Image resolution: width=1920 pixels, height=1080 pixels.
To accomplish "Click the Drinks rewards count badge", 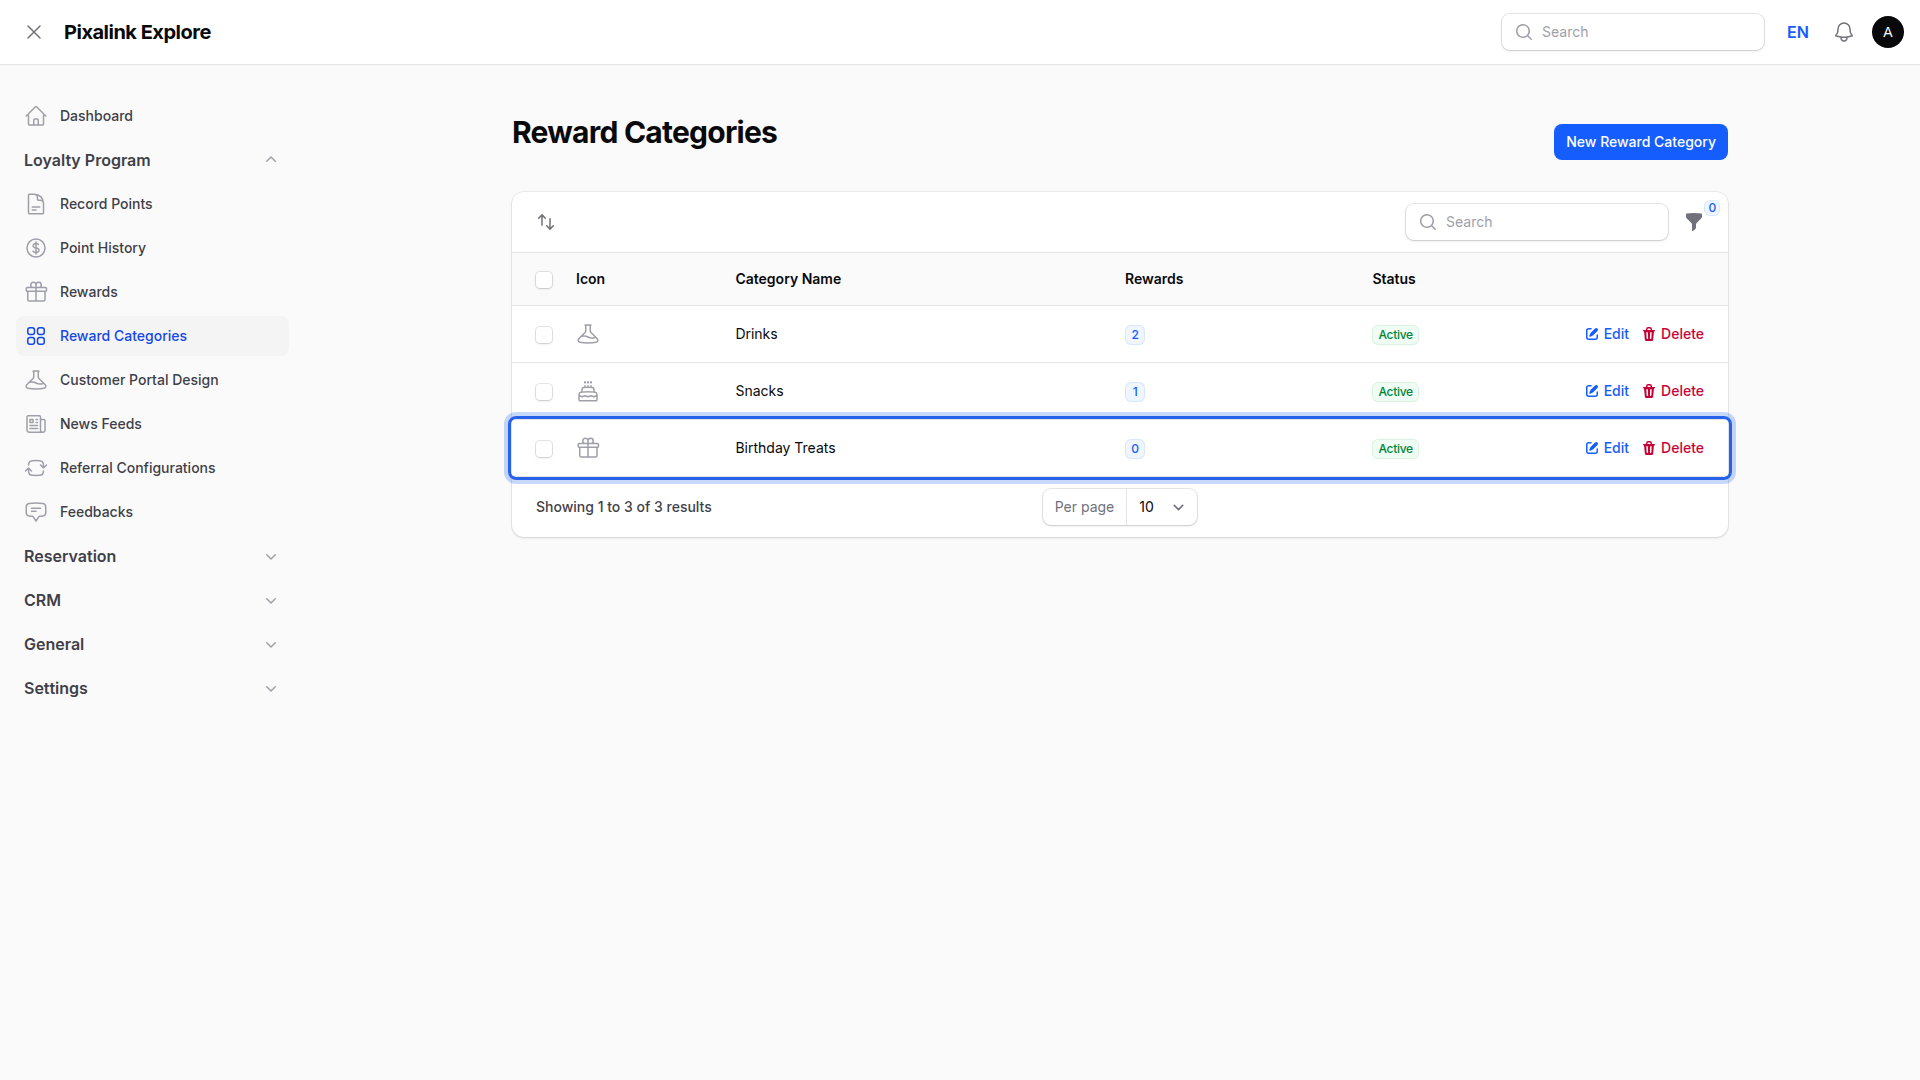I will [1135, 335].
